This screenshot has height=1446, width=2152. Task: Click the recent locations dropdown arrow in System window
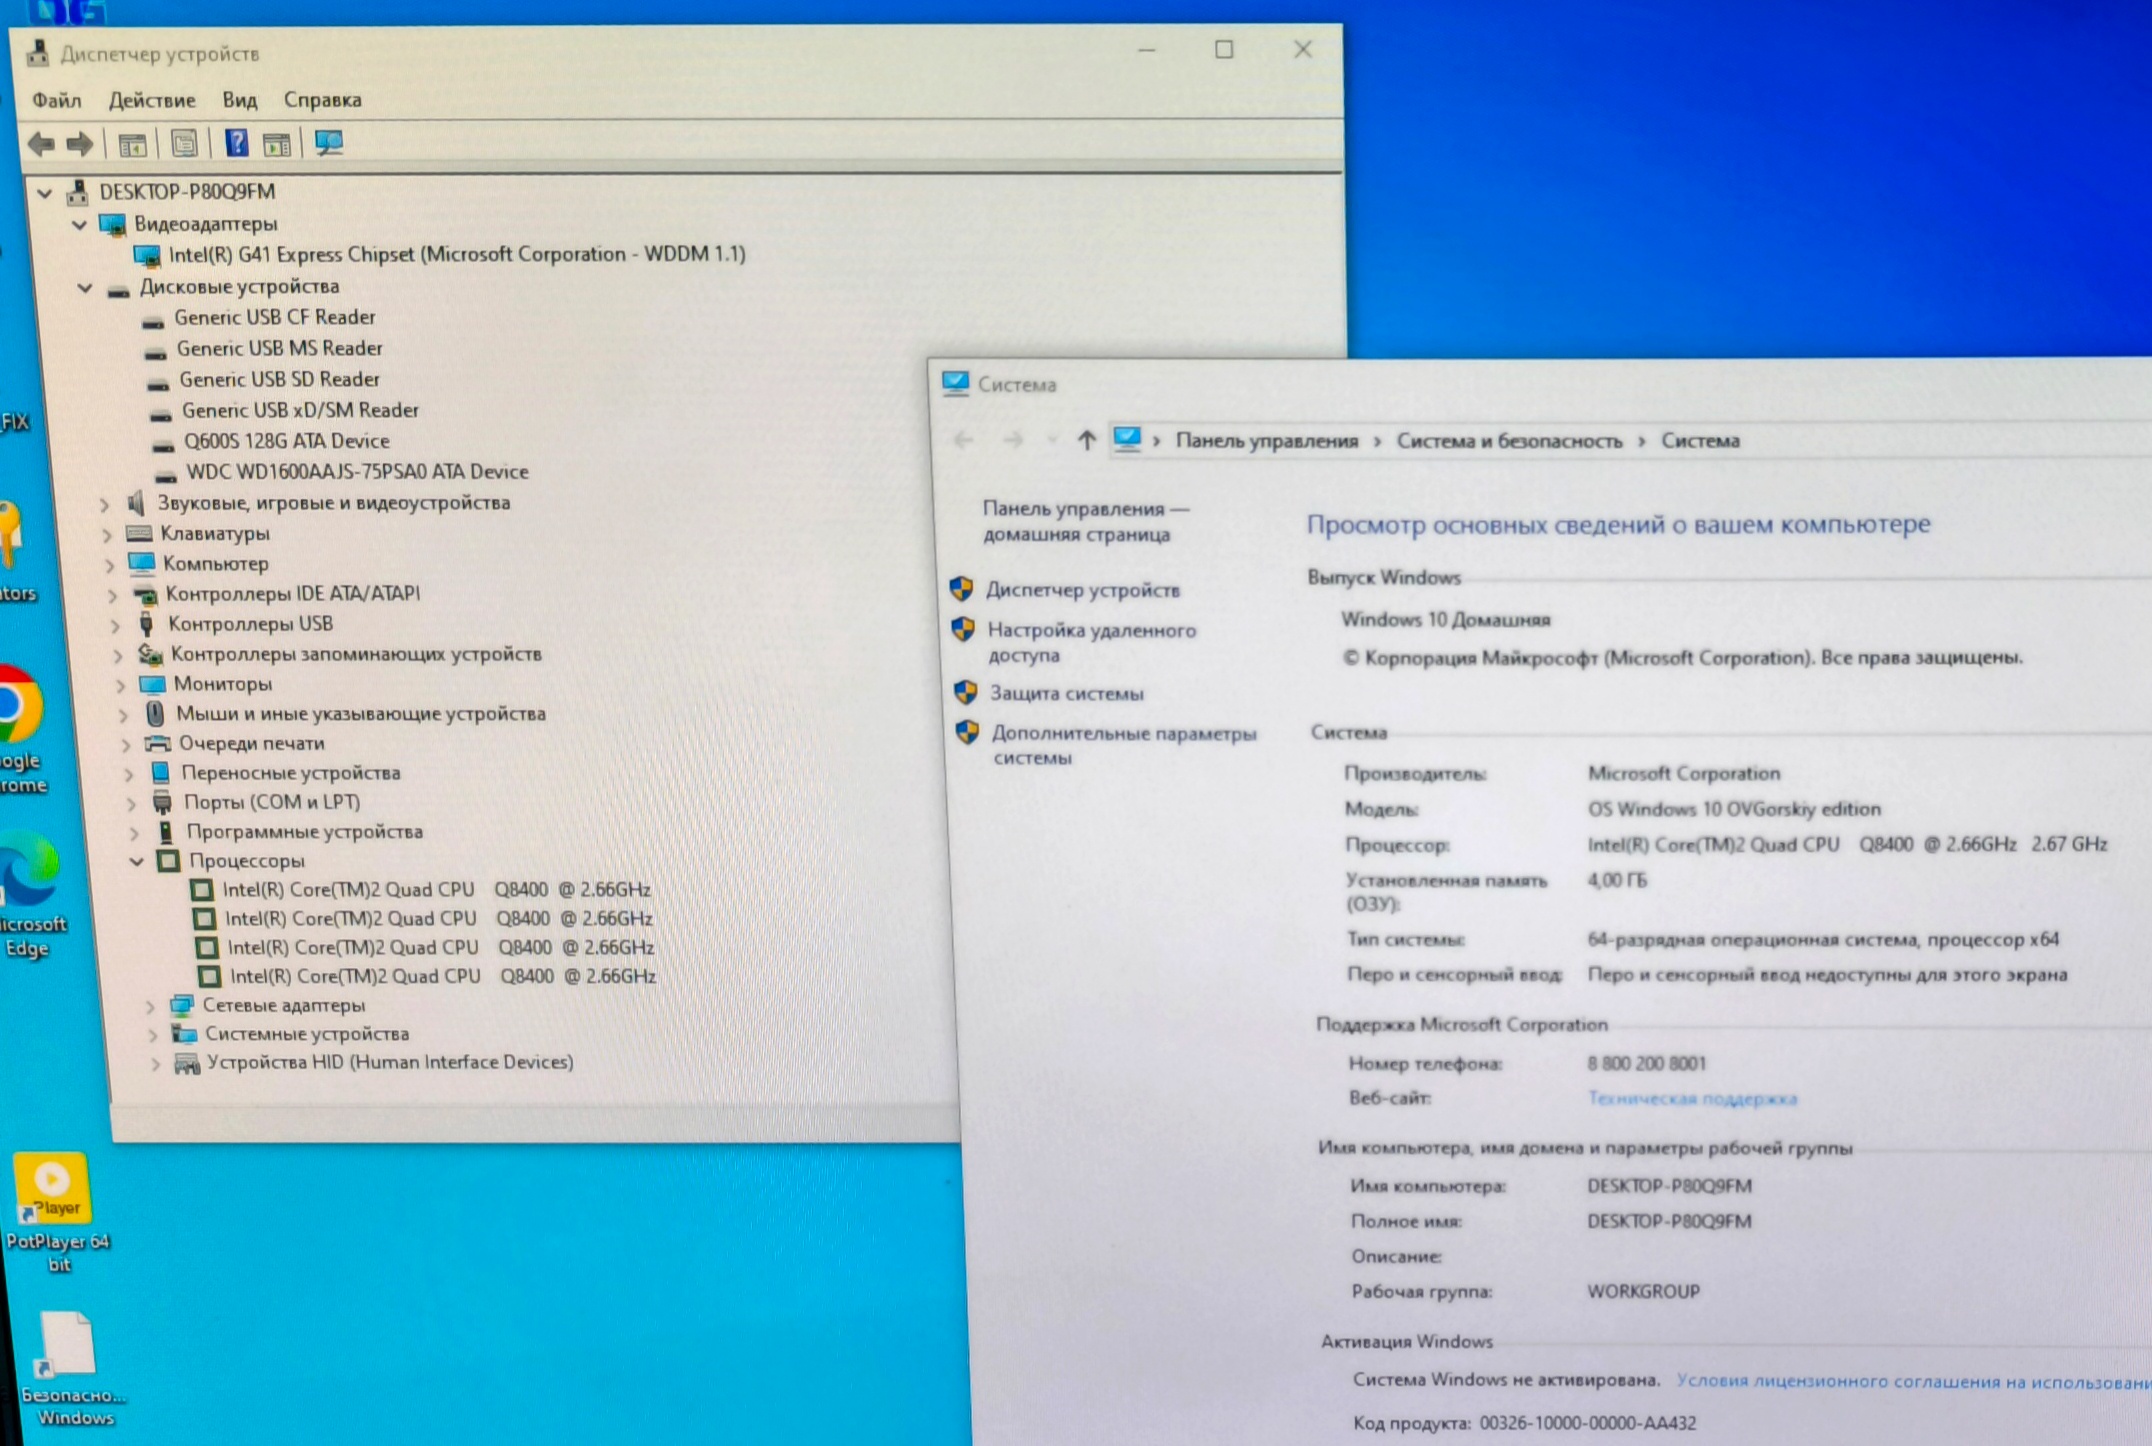pos(1051,440)
